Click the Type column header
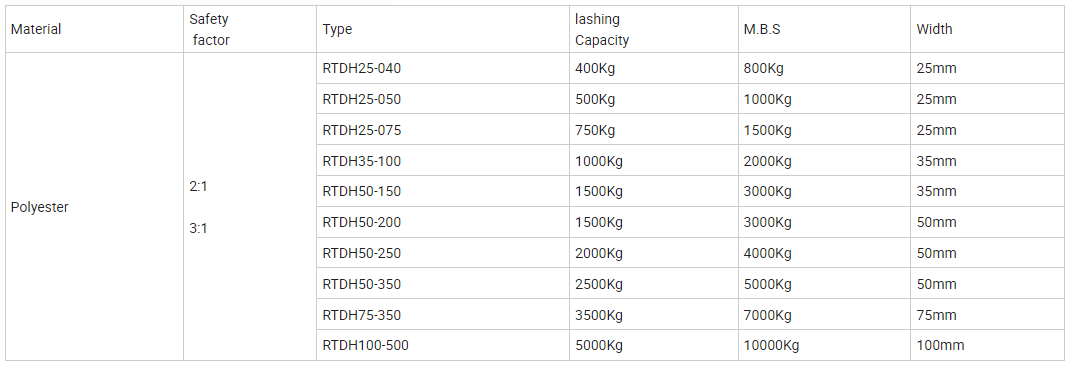The width and height of the screenshot is (1069, 369). (x=337, y=29)
